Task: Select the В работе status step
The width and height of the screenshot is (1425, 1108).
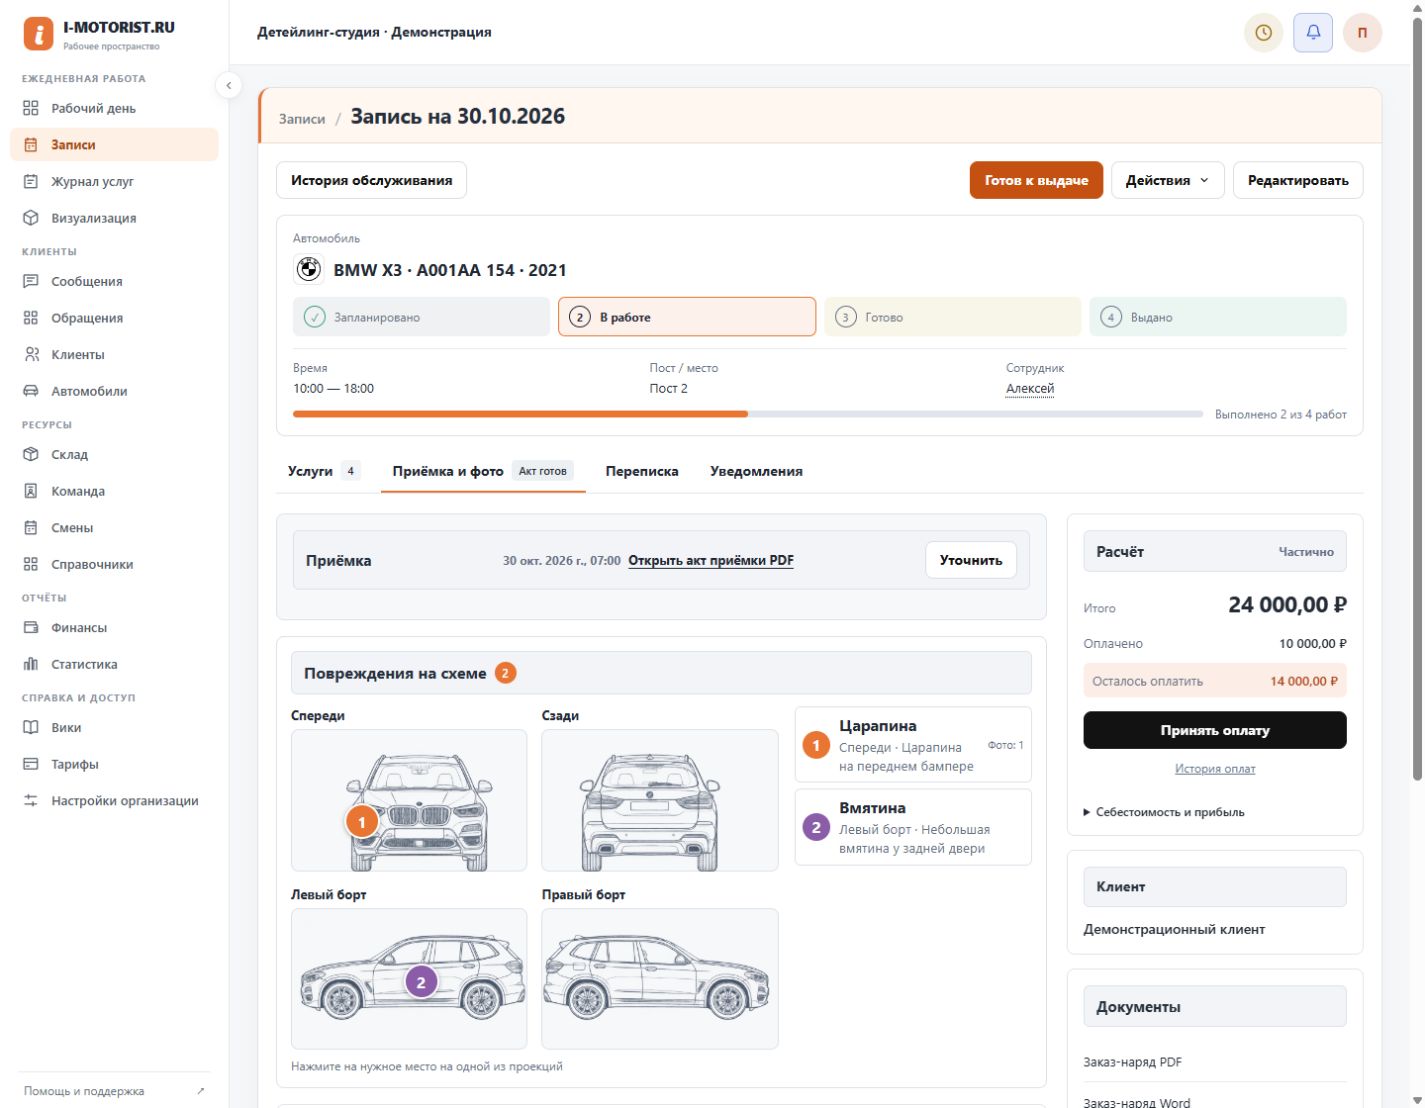Action: tap(687, 317)
